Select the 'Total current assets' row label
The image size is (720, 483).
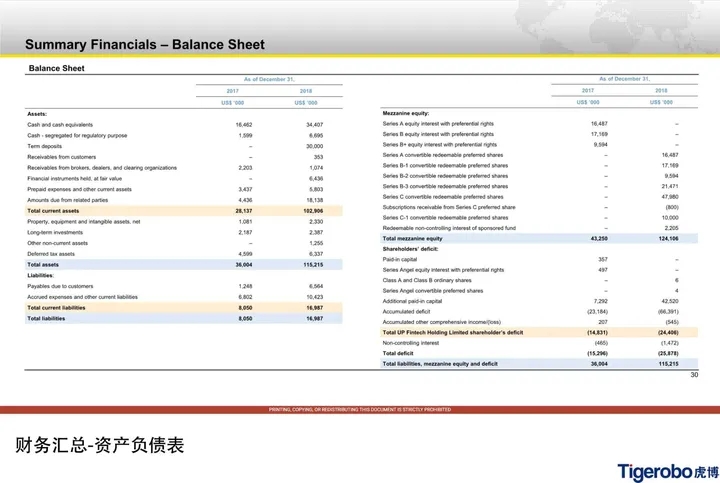53,211
